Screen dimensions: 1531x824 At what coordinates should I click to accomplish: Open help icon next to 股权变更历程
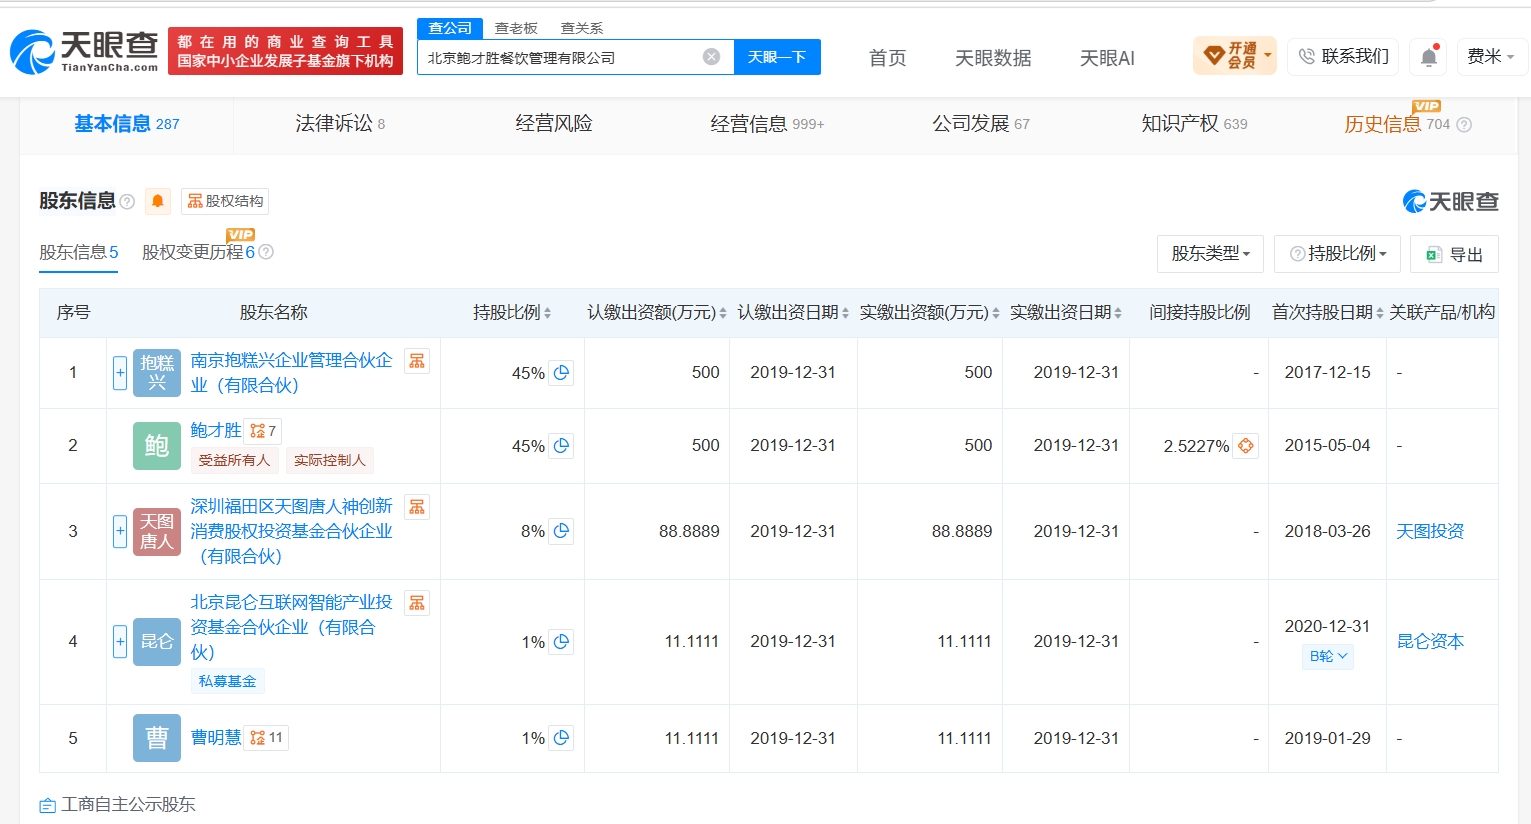coord(266,252)
